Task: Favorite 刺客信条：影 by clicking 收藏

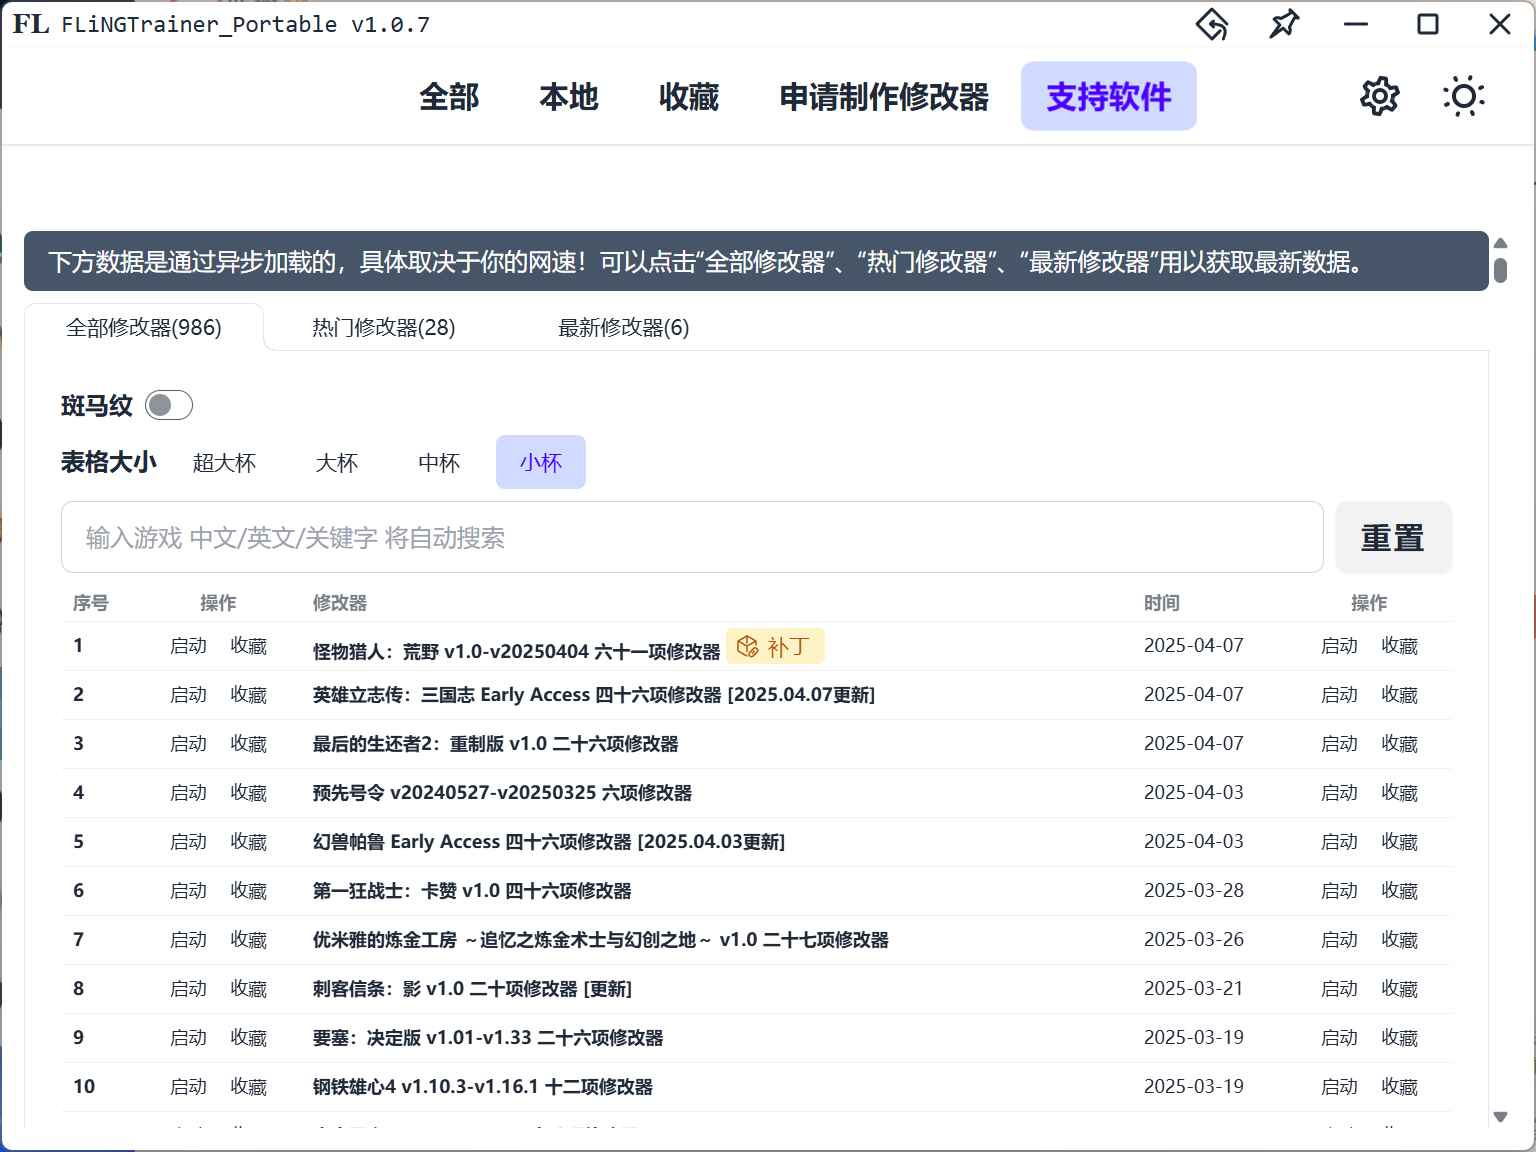Action: pyautogui.click(x=250, y=988)
